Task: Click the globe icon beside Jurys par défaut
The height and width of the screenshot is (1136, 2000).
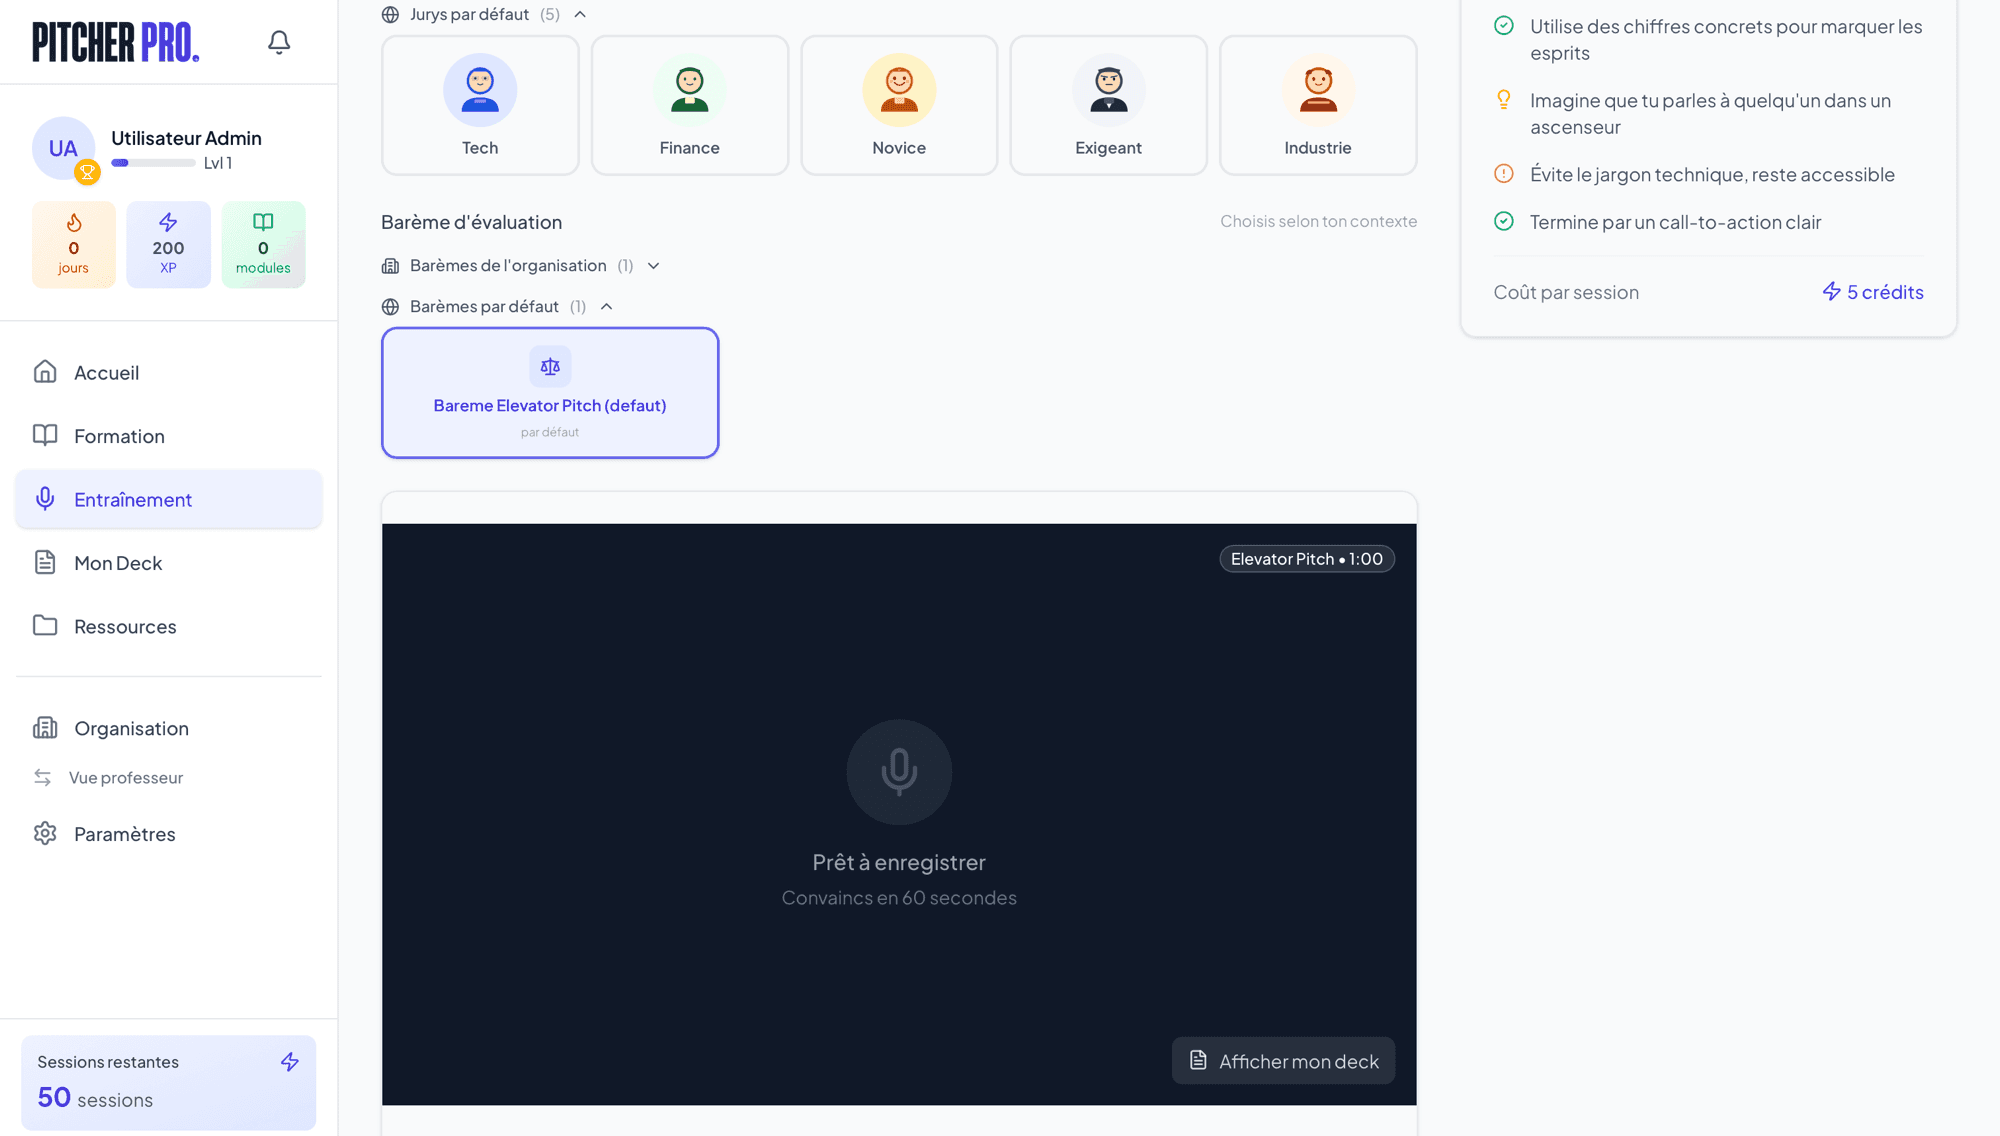Action: tap(391, 15)
